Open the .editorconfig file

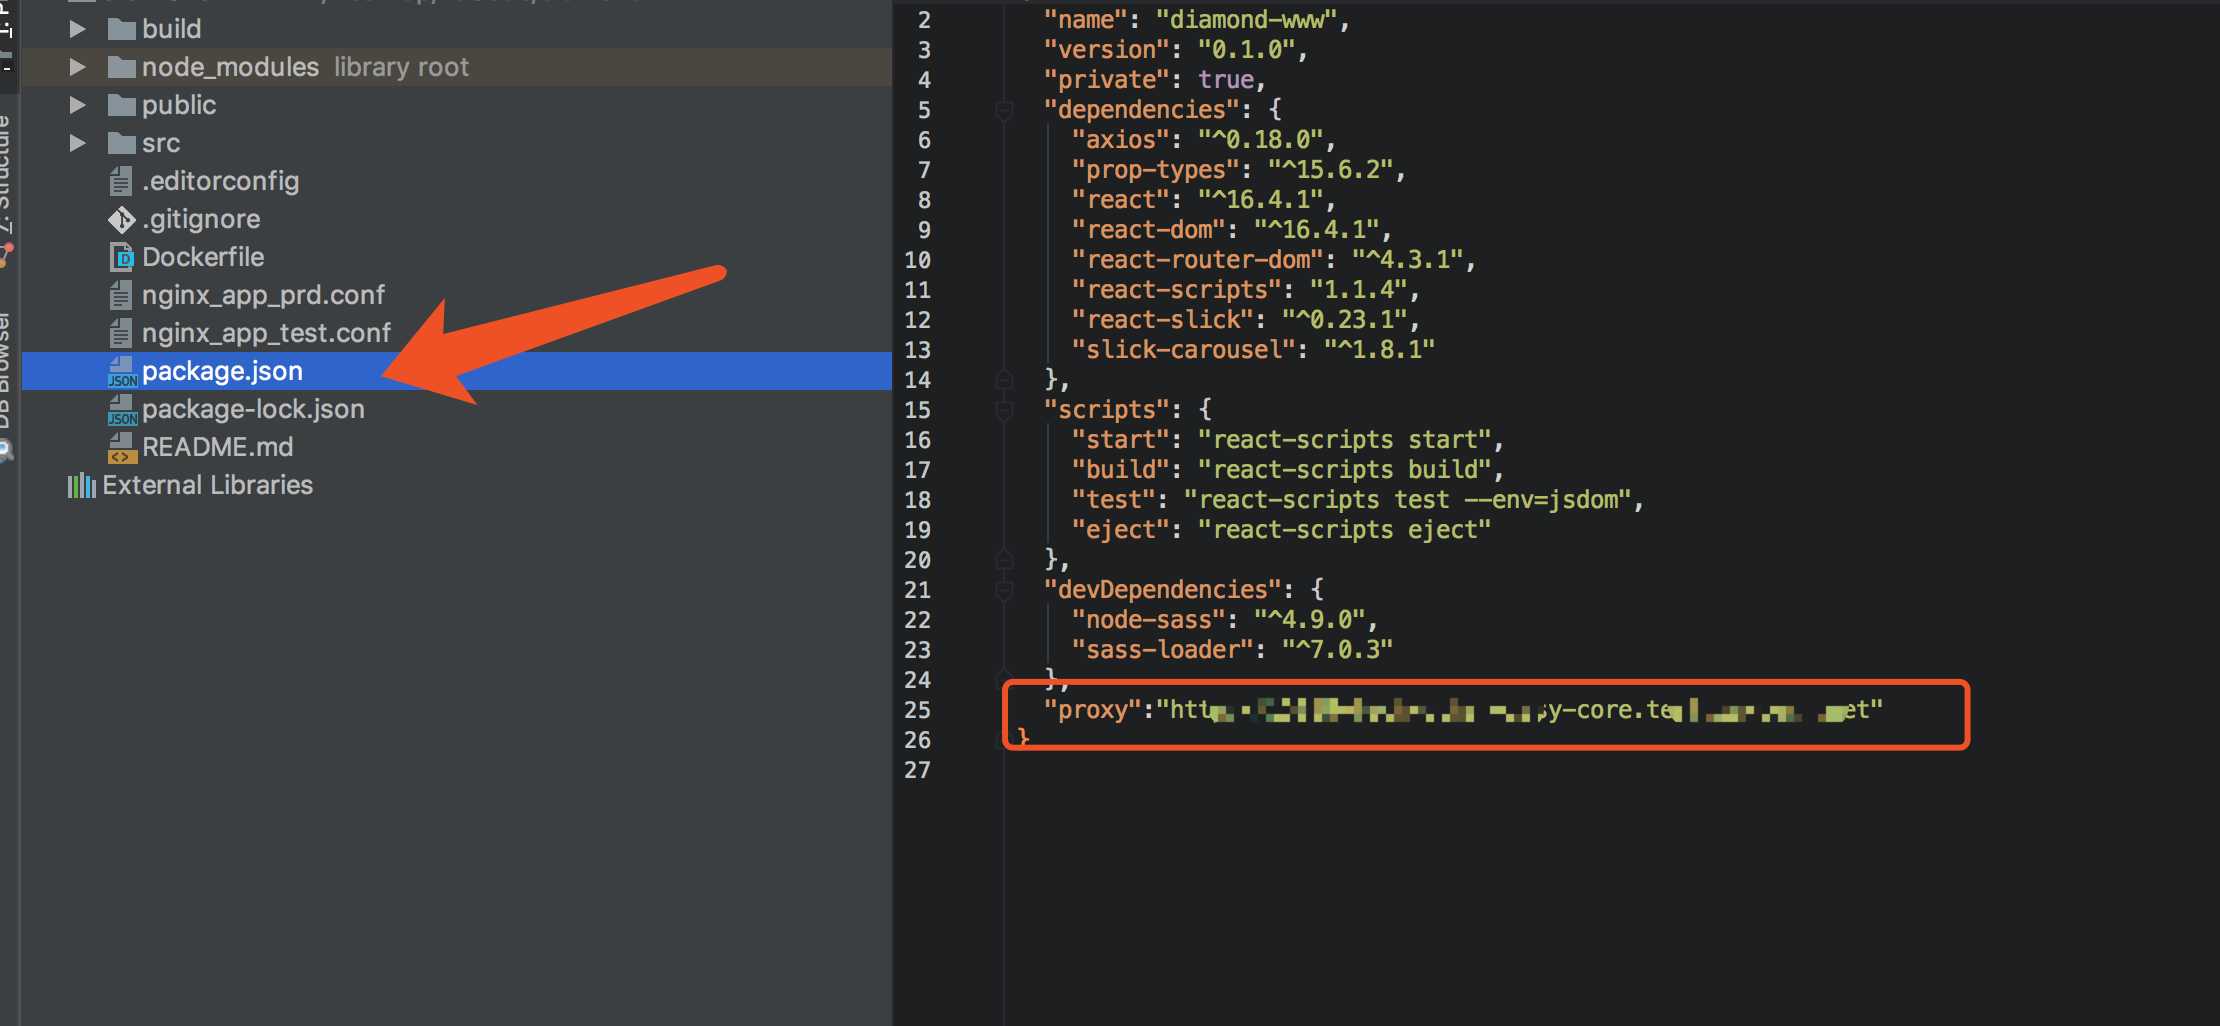(x=221, y=181)
